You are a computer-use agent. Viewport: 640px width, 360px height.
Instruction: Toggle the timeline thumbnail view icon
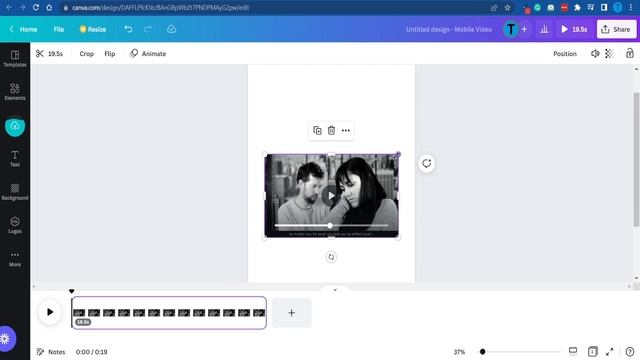(573, 351)
